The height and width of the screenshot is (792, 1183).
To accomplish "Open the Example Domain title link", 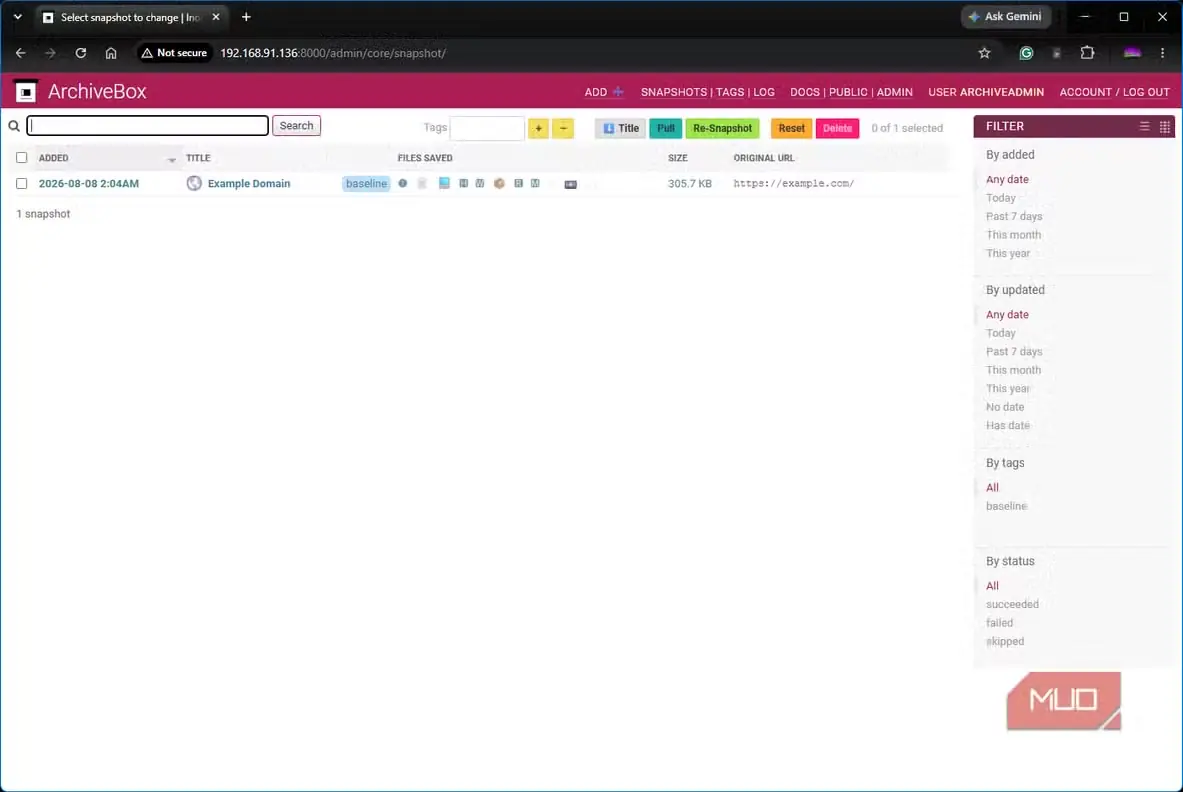I will (x=249, y=183).
